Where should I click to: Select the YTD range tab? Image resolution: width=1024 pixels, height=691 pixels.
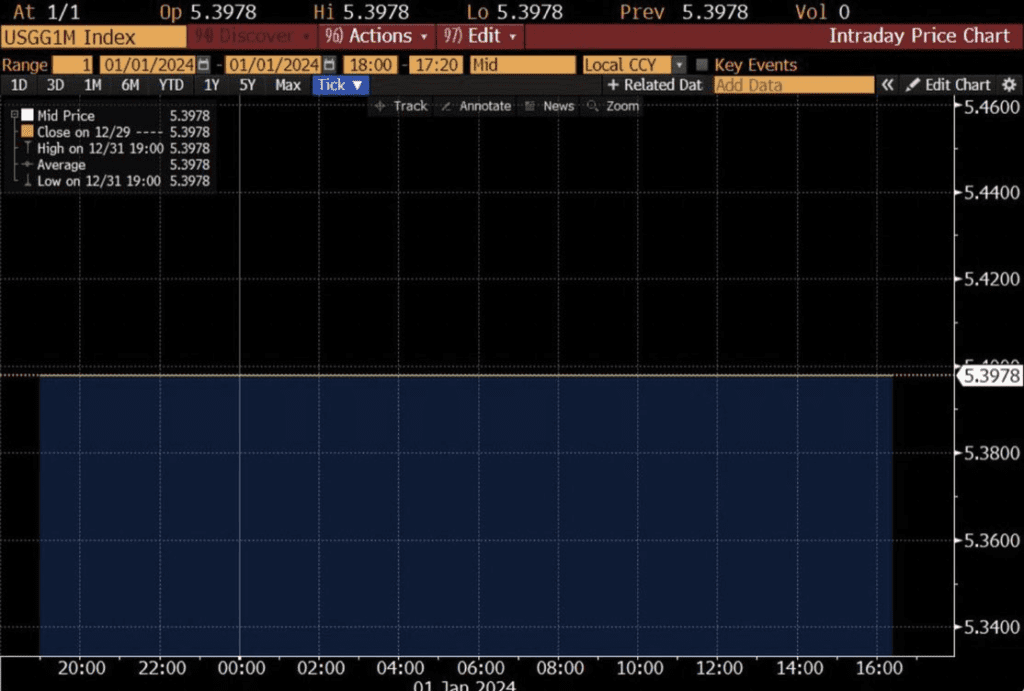[x=171, y=85]
